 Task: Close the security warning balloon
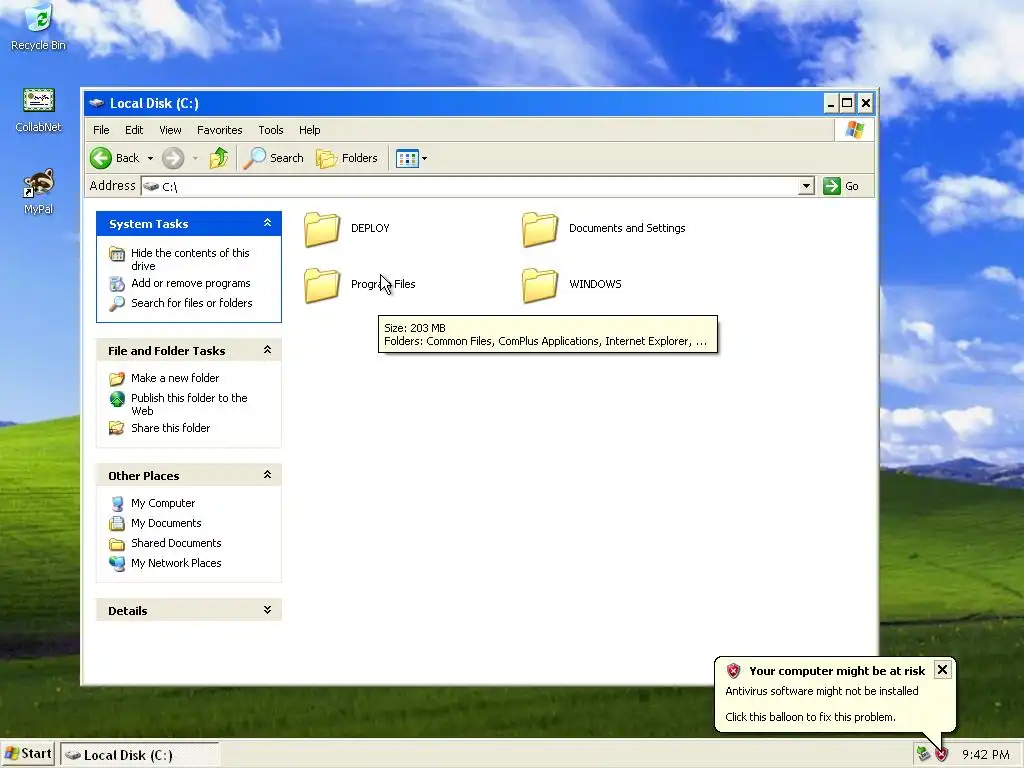(x=942, y=669)
